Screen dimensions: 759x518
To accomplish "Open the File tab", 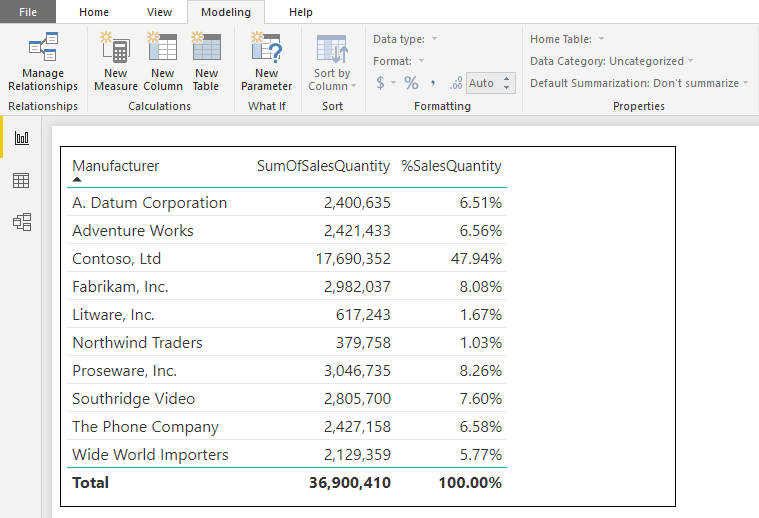I will point(28,12).
